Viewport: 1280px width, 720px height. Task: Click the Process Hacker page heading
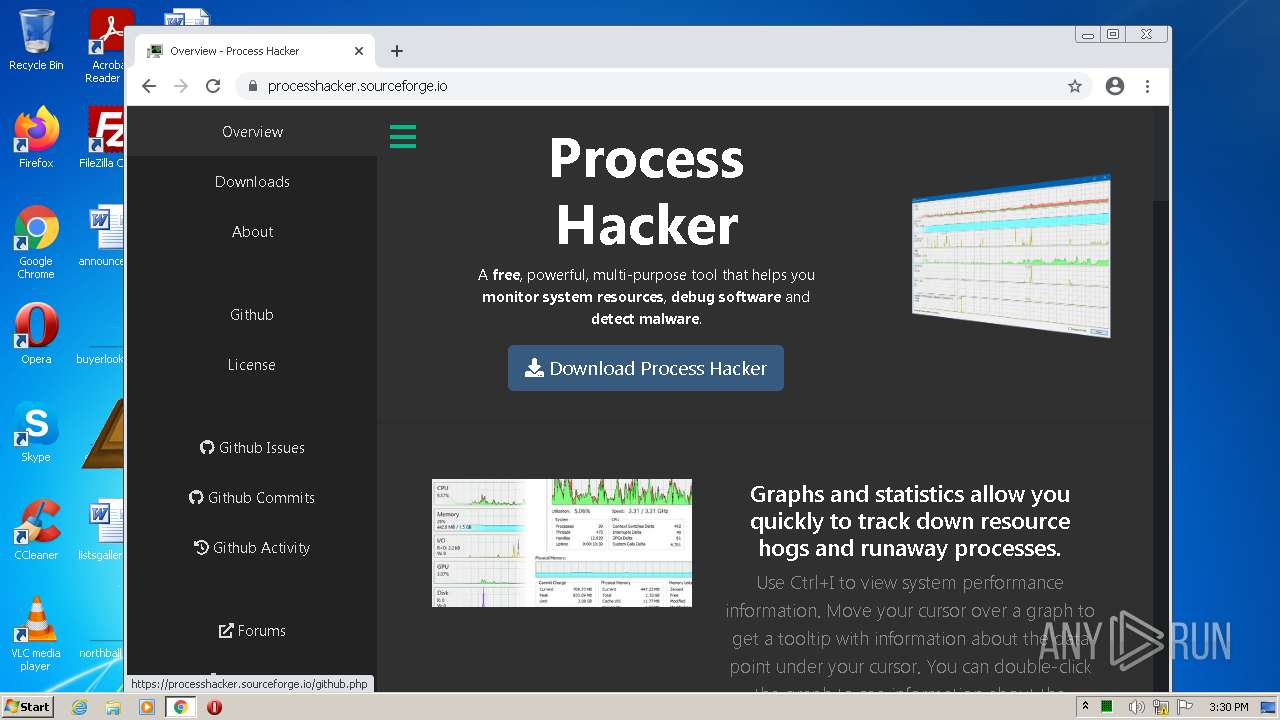coord(647,190)
